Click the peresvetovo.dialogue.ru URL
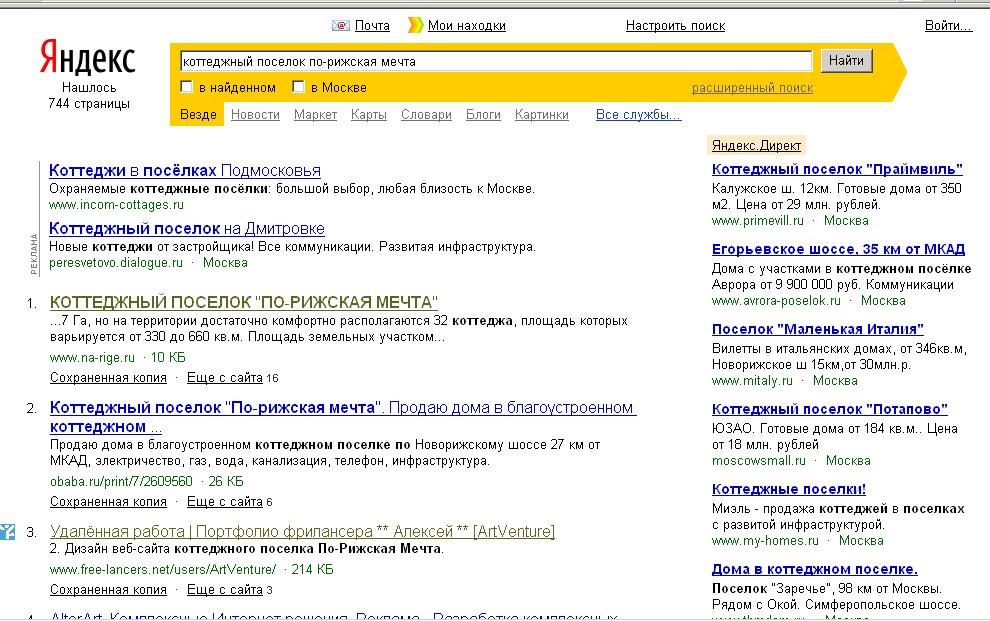Screen dimensions: 990x621 click(x=116, y=263)
